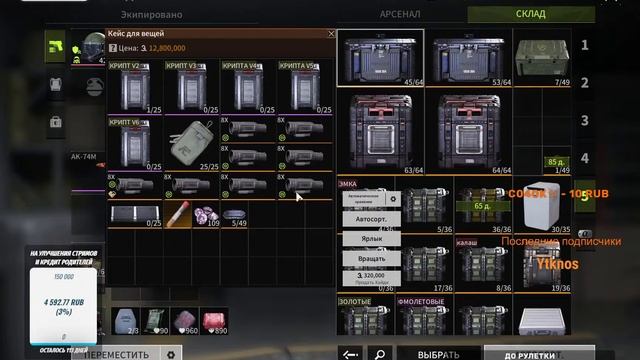The image size is (640, 360).
Task: Select the grenade slot under the helmet
Action: tap(94, 86)
